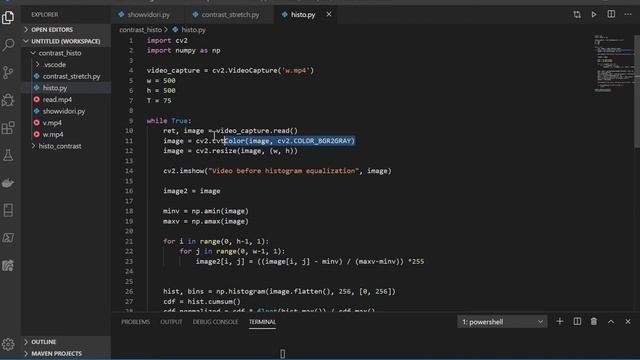Split the editor to the right
This screenshot has width=640, height=360.
[611, 14]
